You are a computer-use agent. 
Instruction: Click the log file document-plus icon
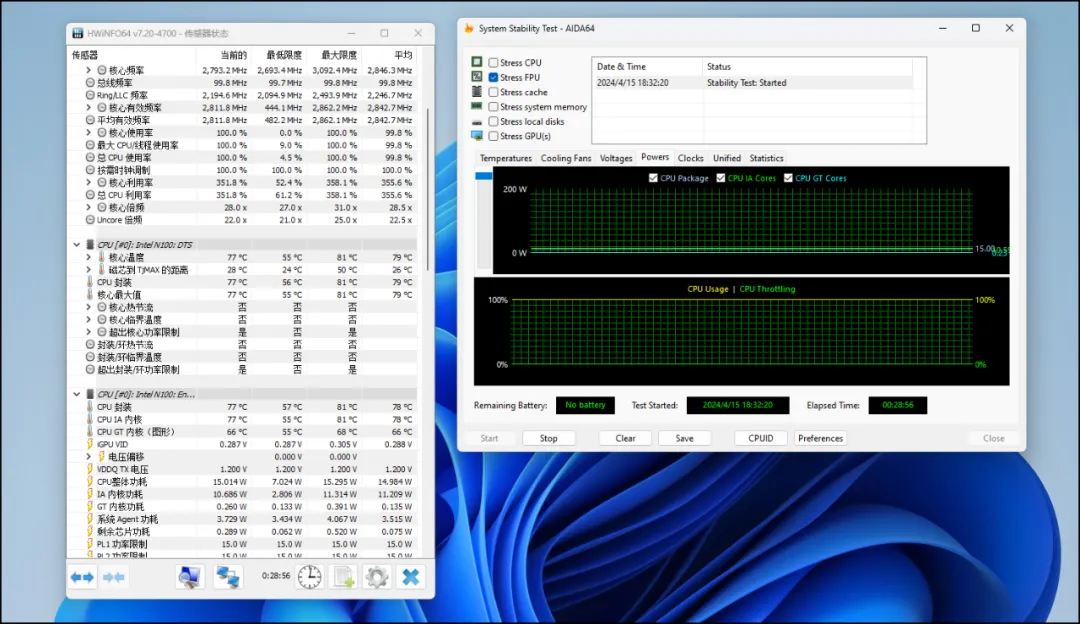[x=343, y=577]
